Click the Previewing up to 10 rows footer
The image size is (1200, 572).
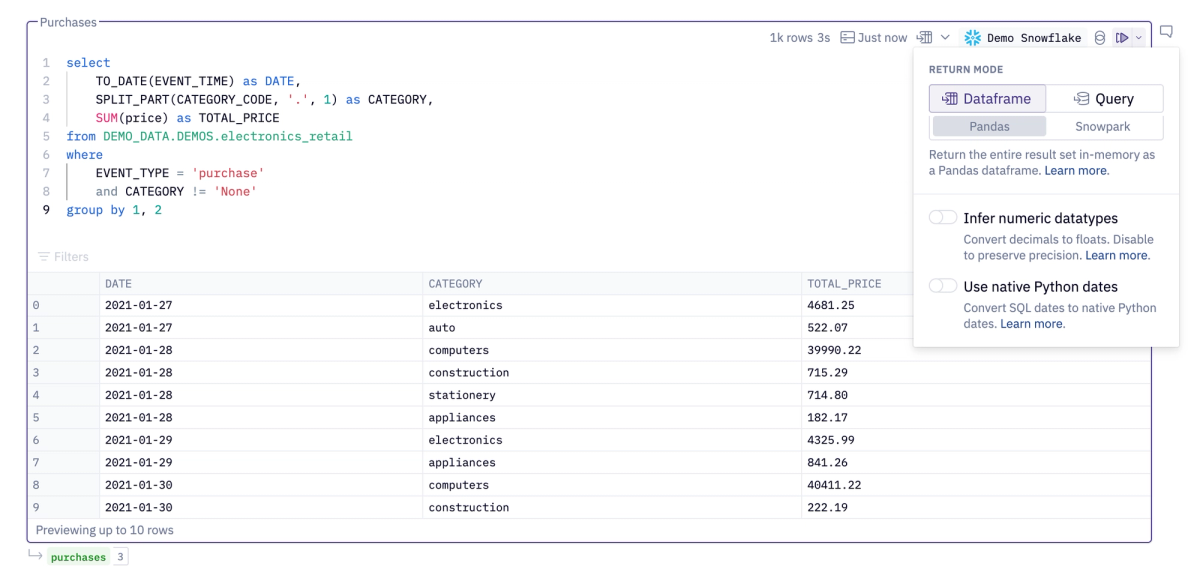(x=105, y=530)
